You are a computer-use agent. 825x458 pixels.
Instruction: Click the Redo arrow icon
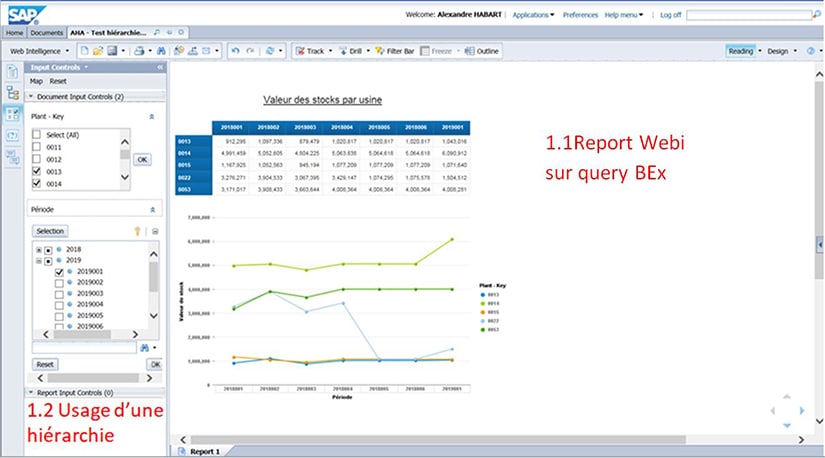(250, 51)
